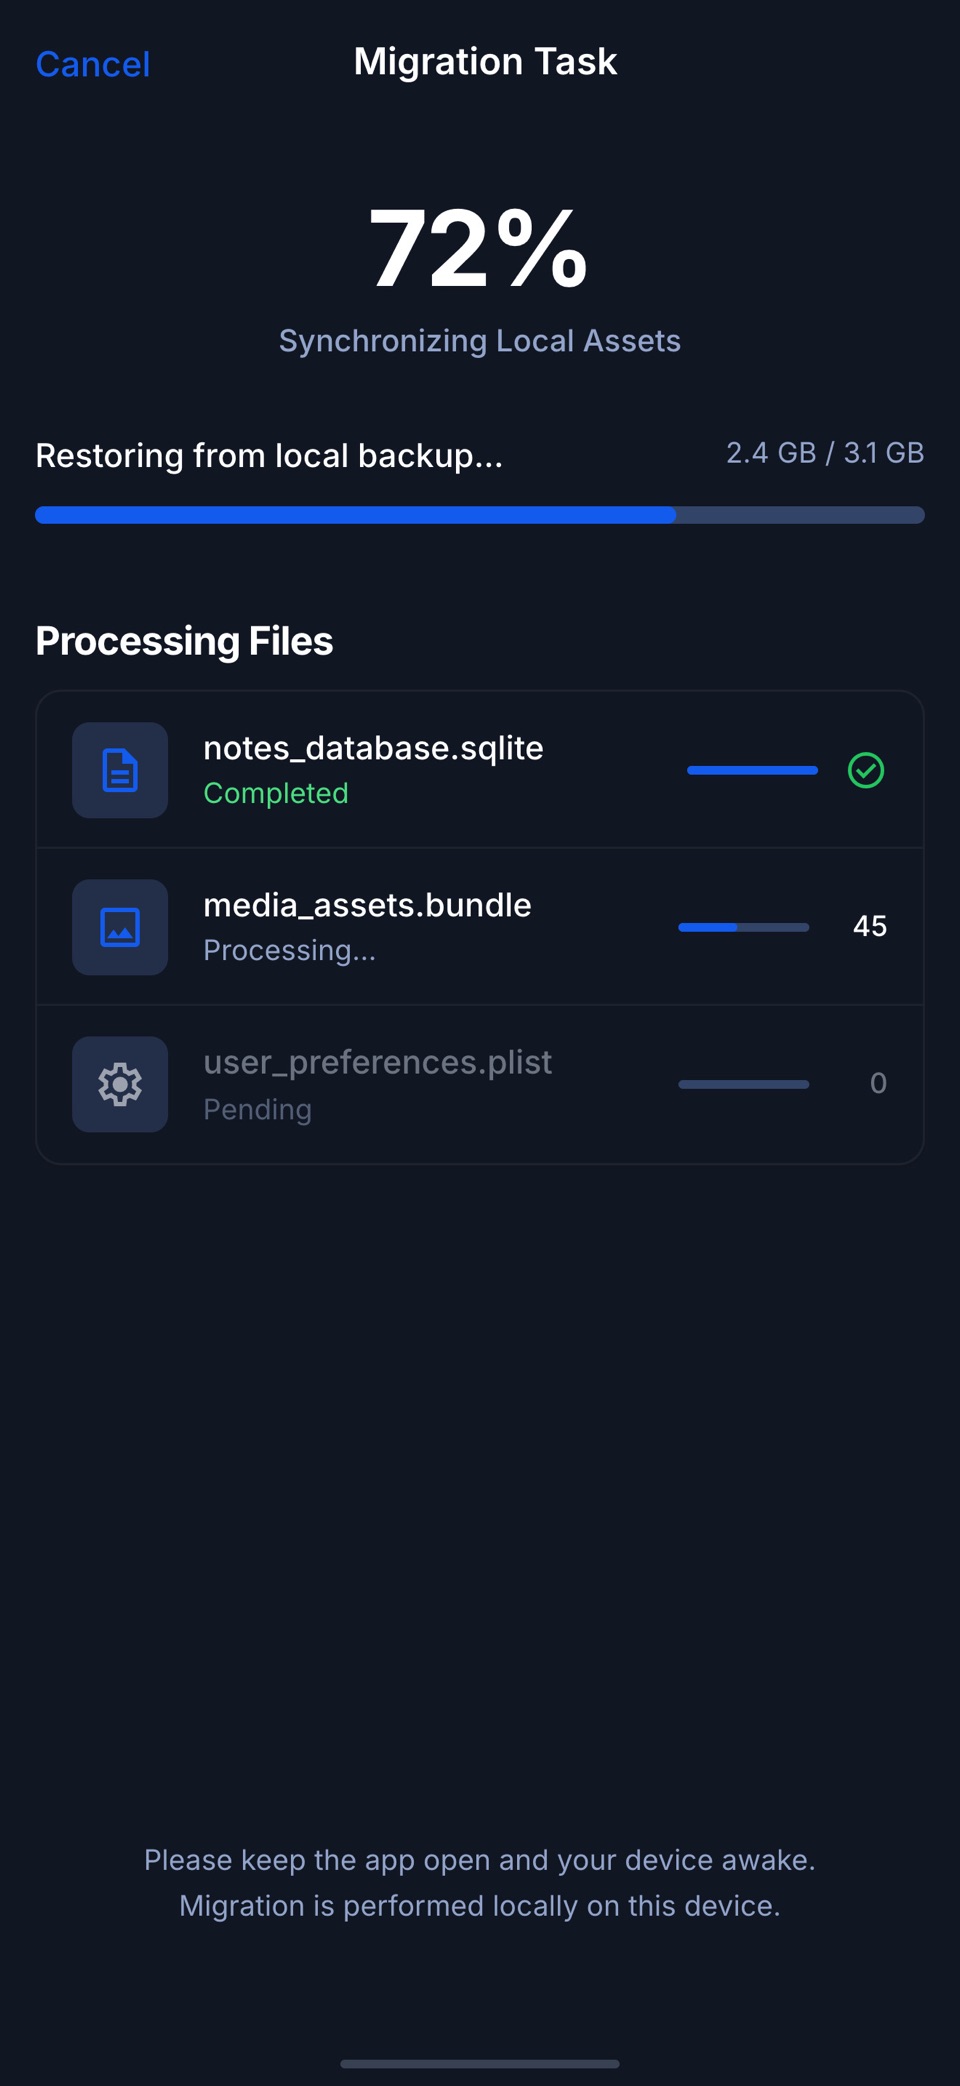Select the media_assets.bundle file name
Screen dimensions: 960x2086
pyautogui.click(x=367, y=905)
